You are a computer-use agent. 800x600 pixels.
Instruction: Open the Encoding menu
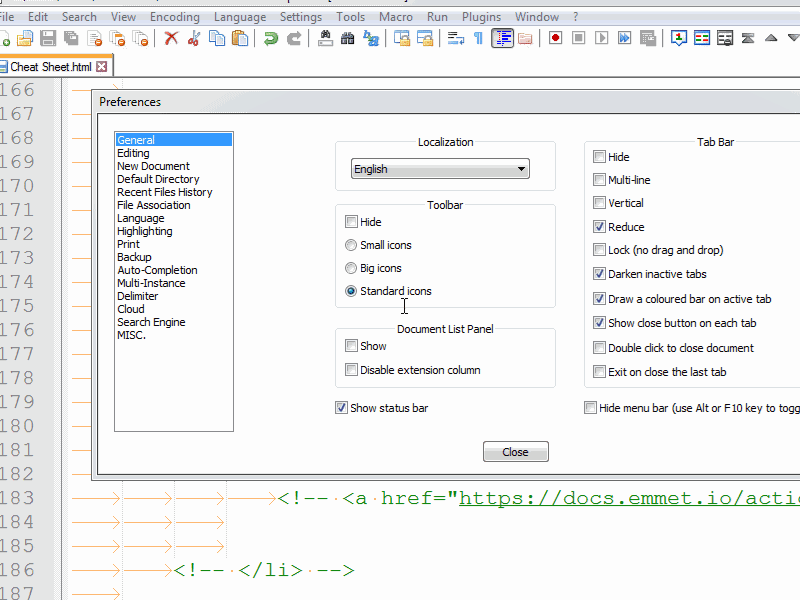(x=174, y=17)
